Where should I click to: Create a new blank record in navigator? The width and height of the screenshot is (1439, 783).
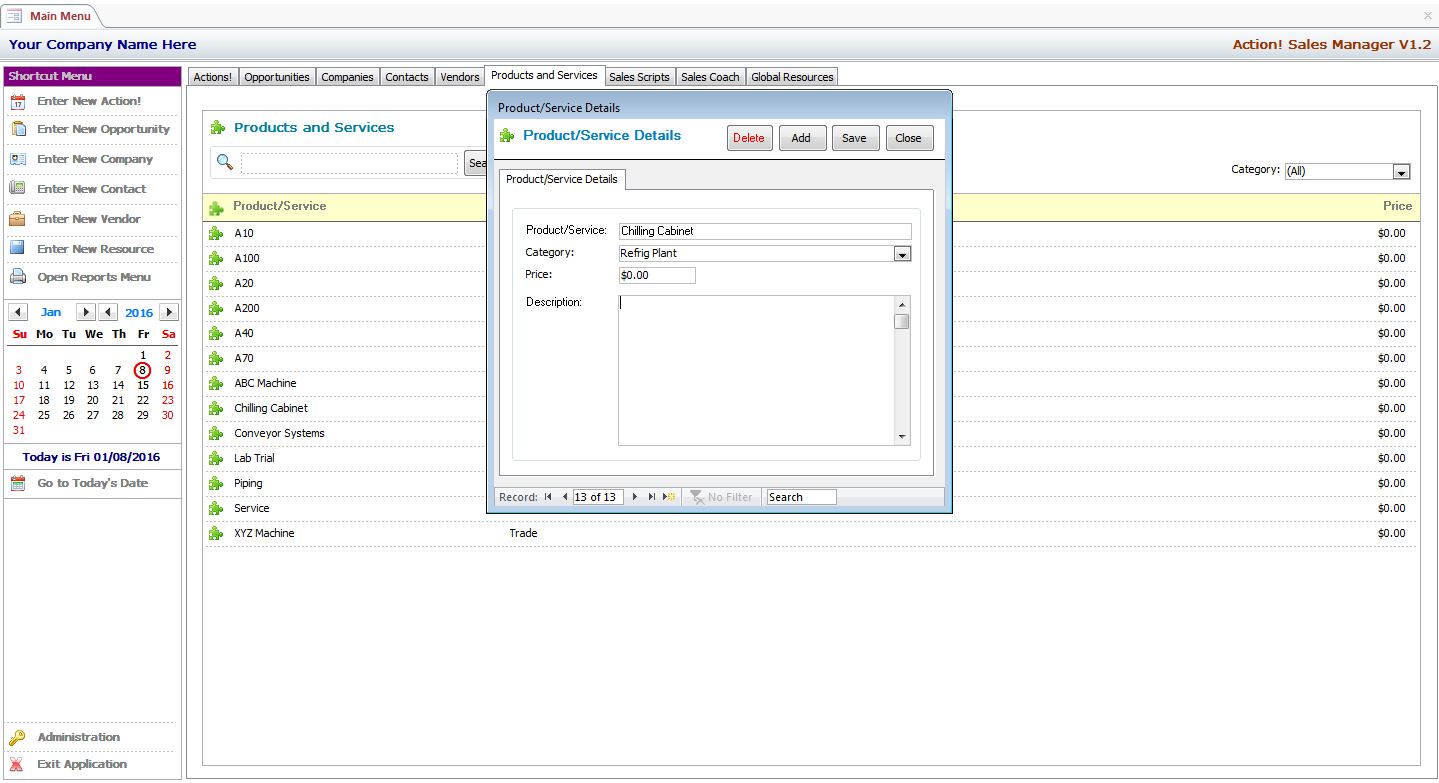pyautogui.click(x=669, y=497)
